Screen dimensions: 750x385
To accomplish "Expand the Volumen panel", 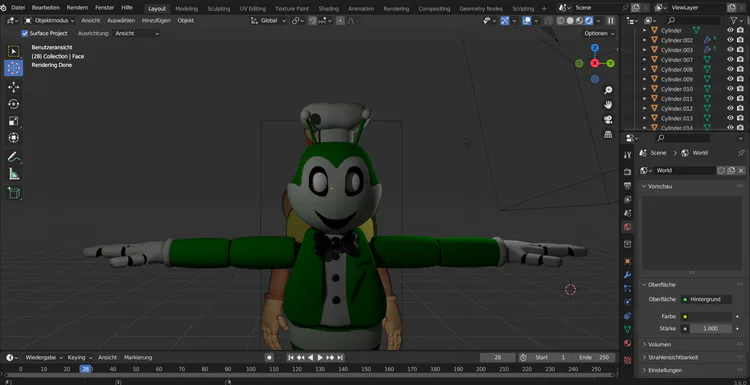I will (659, 344).
